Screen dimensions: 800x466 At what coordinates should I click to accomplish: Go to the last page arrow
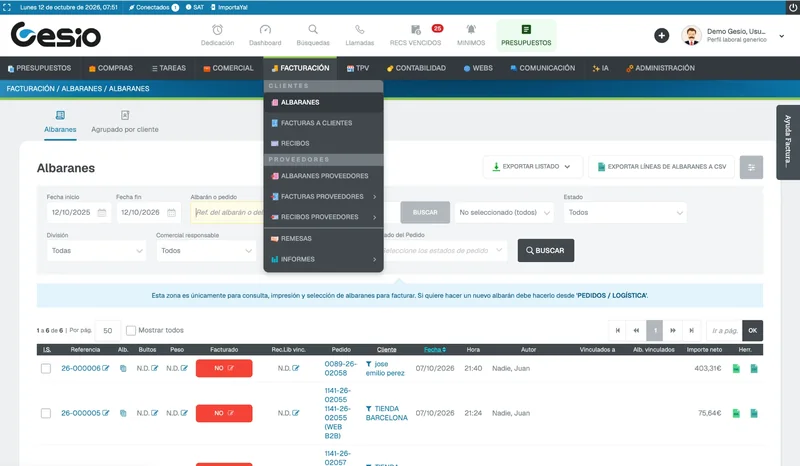(691, 330)
